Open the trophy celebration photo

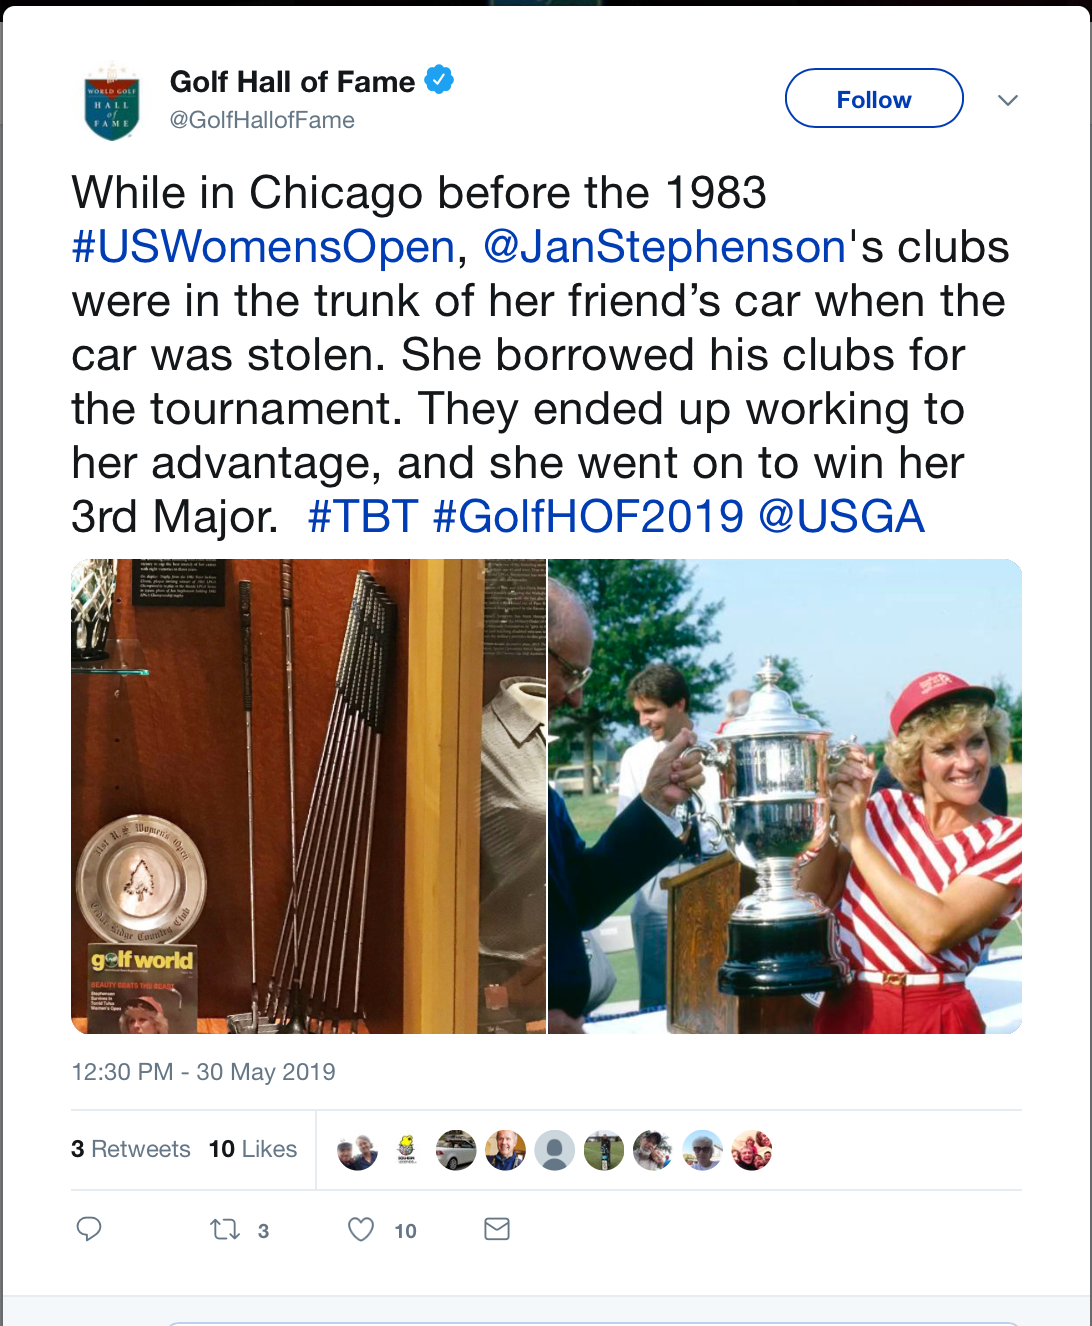click(785, 796)
